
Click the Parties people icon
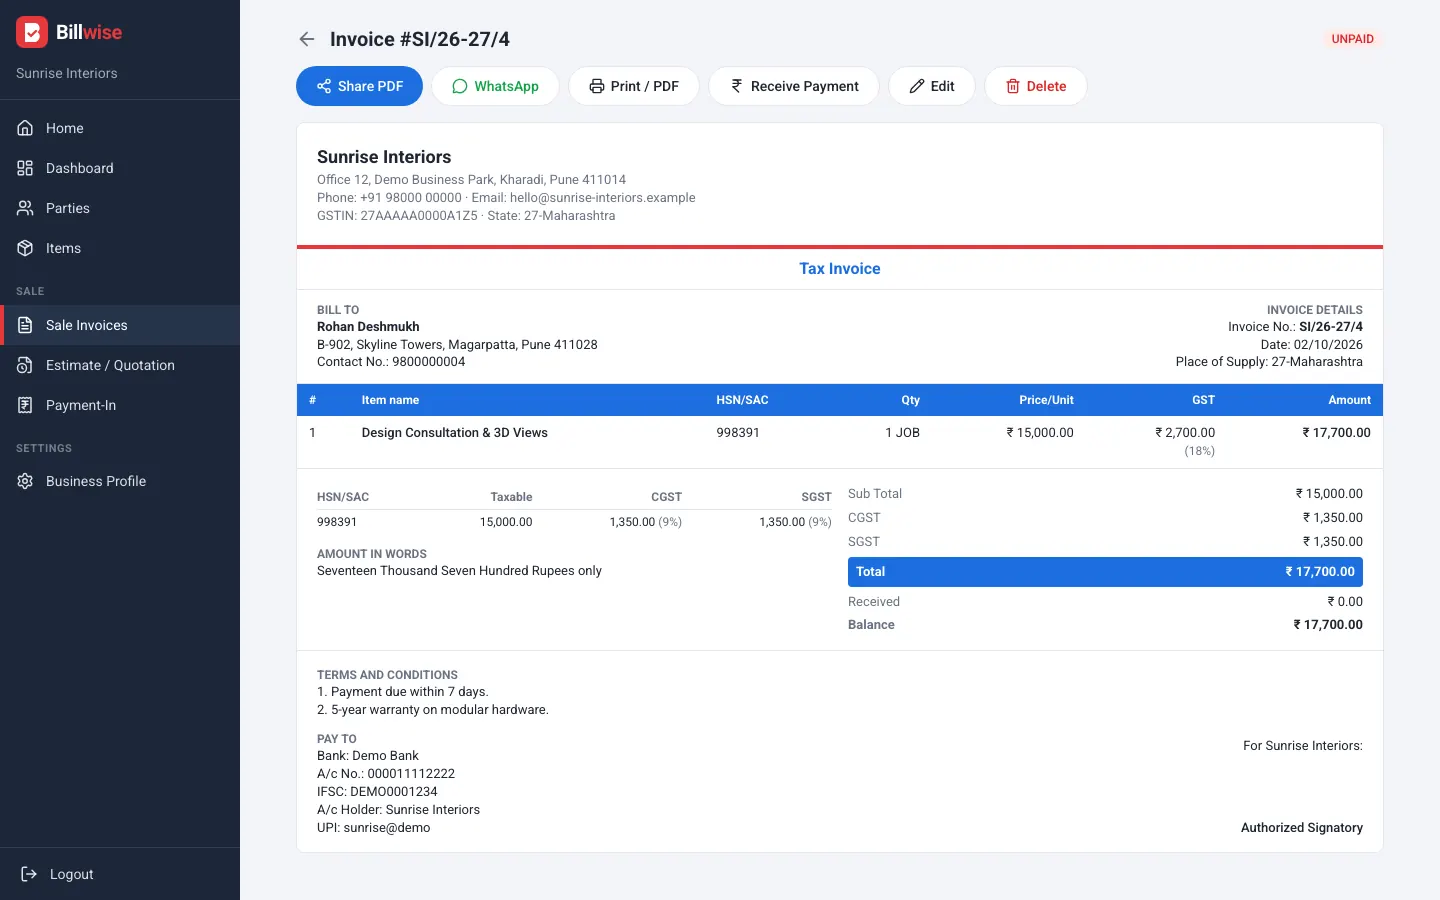(x=26, y=208)
